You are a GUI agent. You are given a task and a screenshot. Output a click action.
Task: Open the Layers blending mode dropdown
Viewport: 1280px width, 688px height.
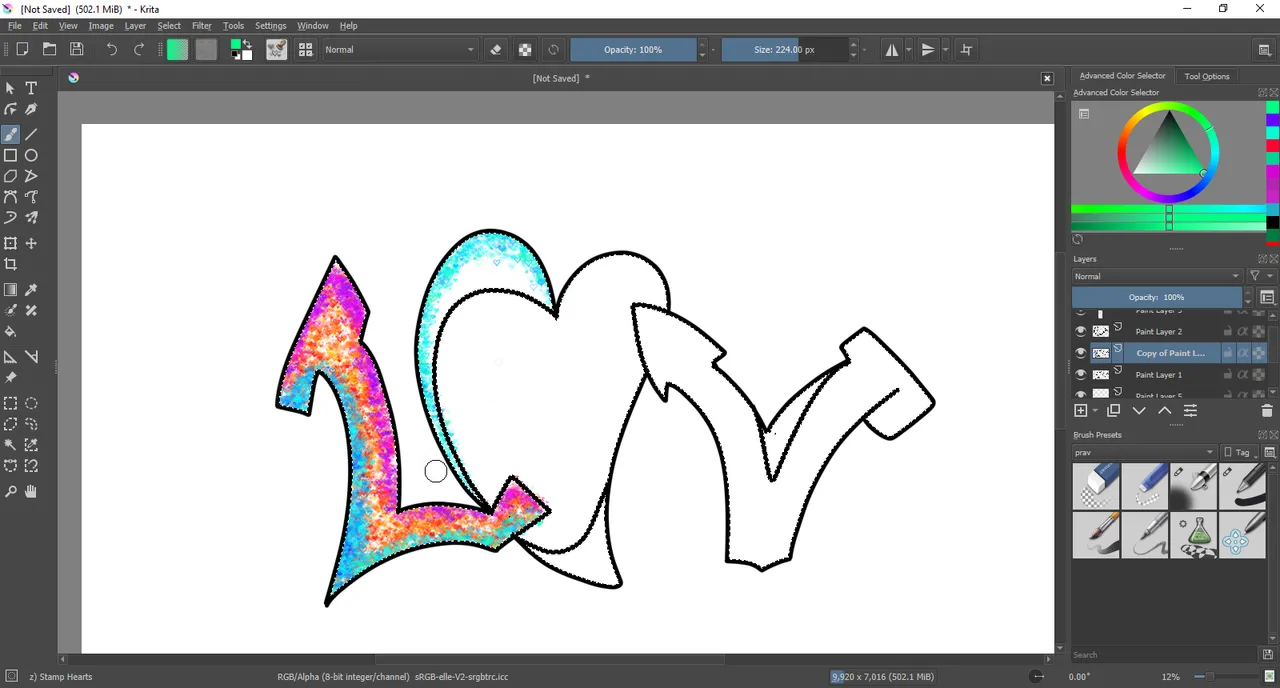click(1157, 276)
